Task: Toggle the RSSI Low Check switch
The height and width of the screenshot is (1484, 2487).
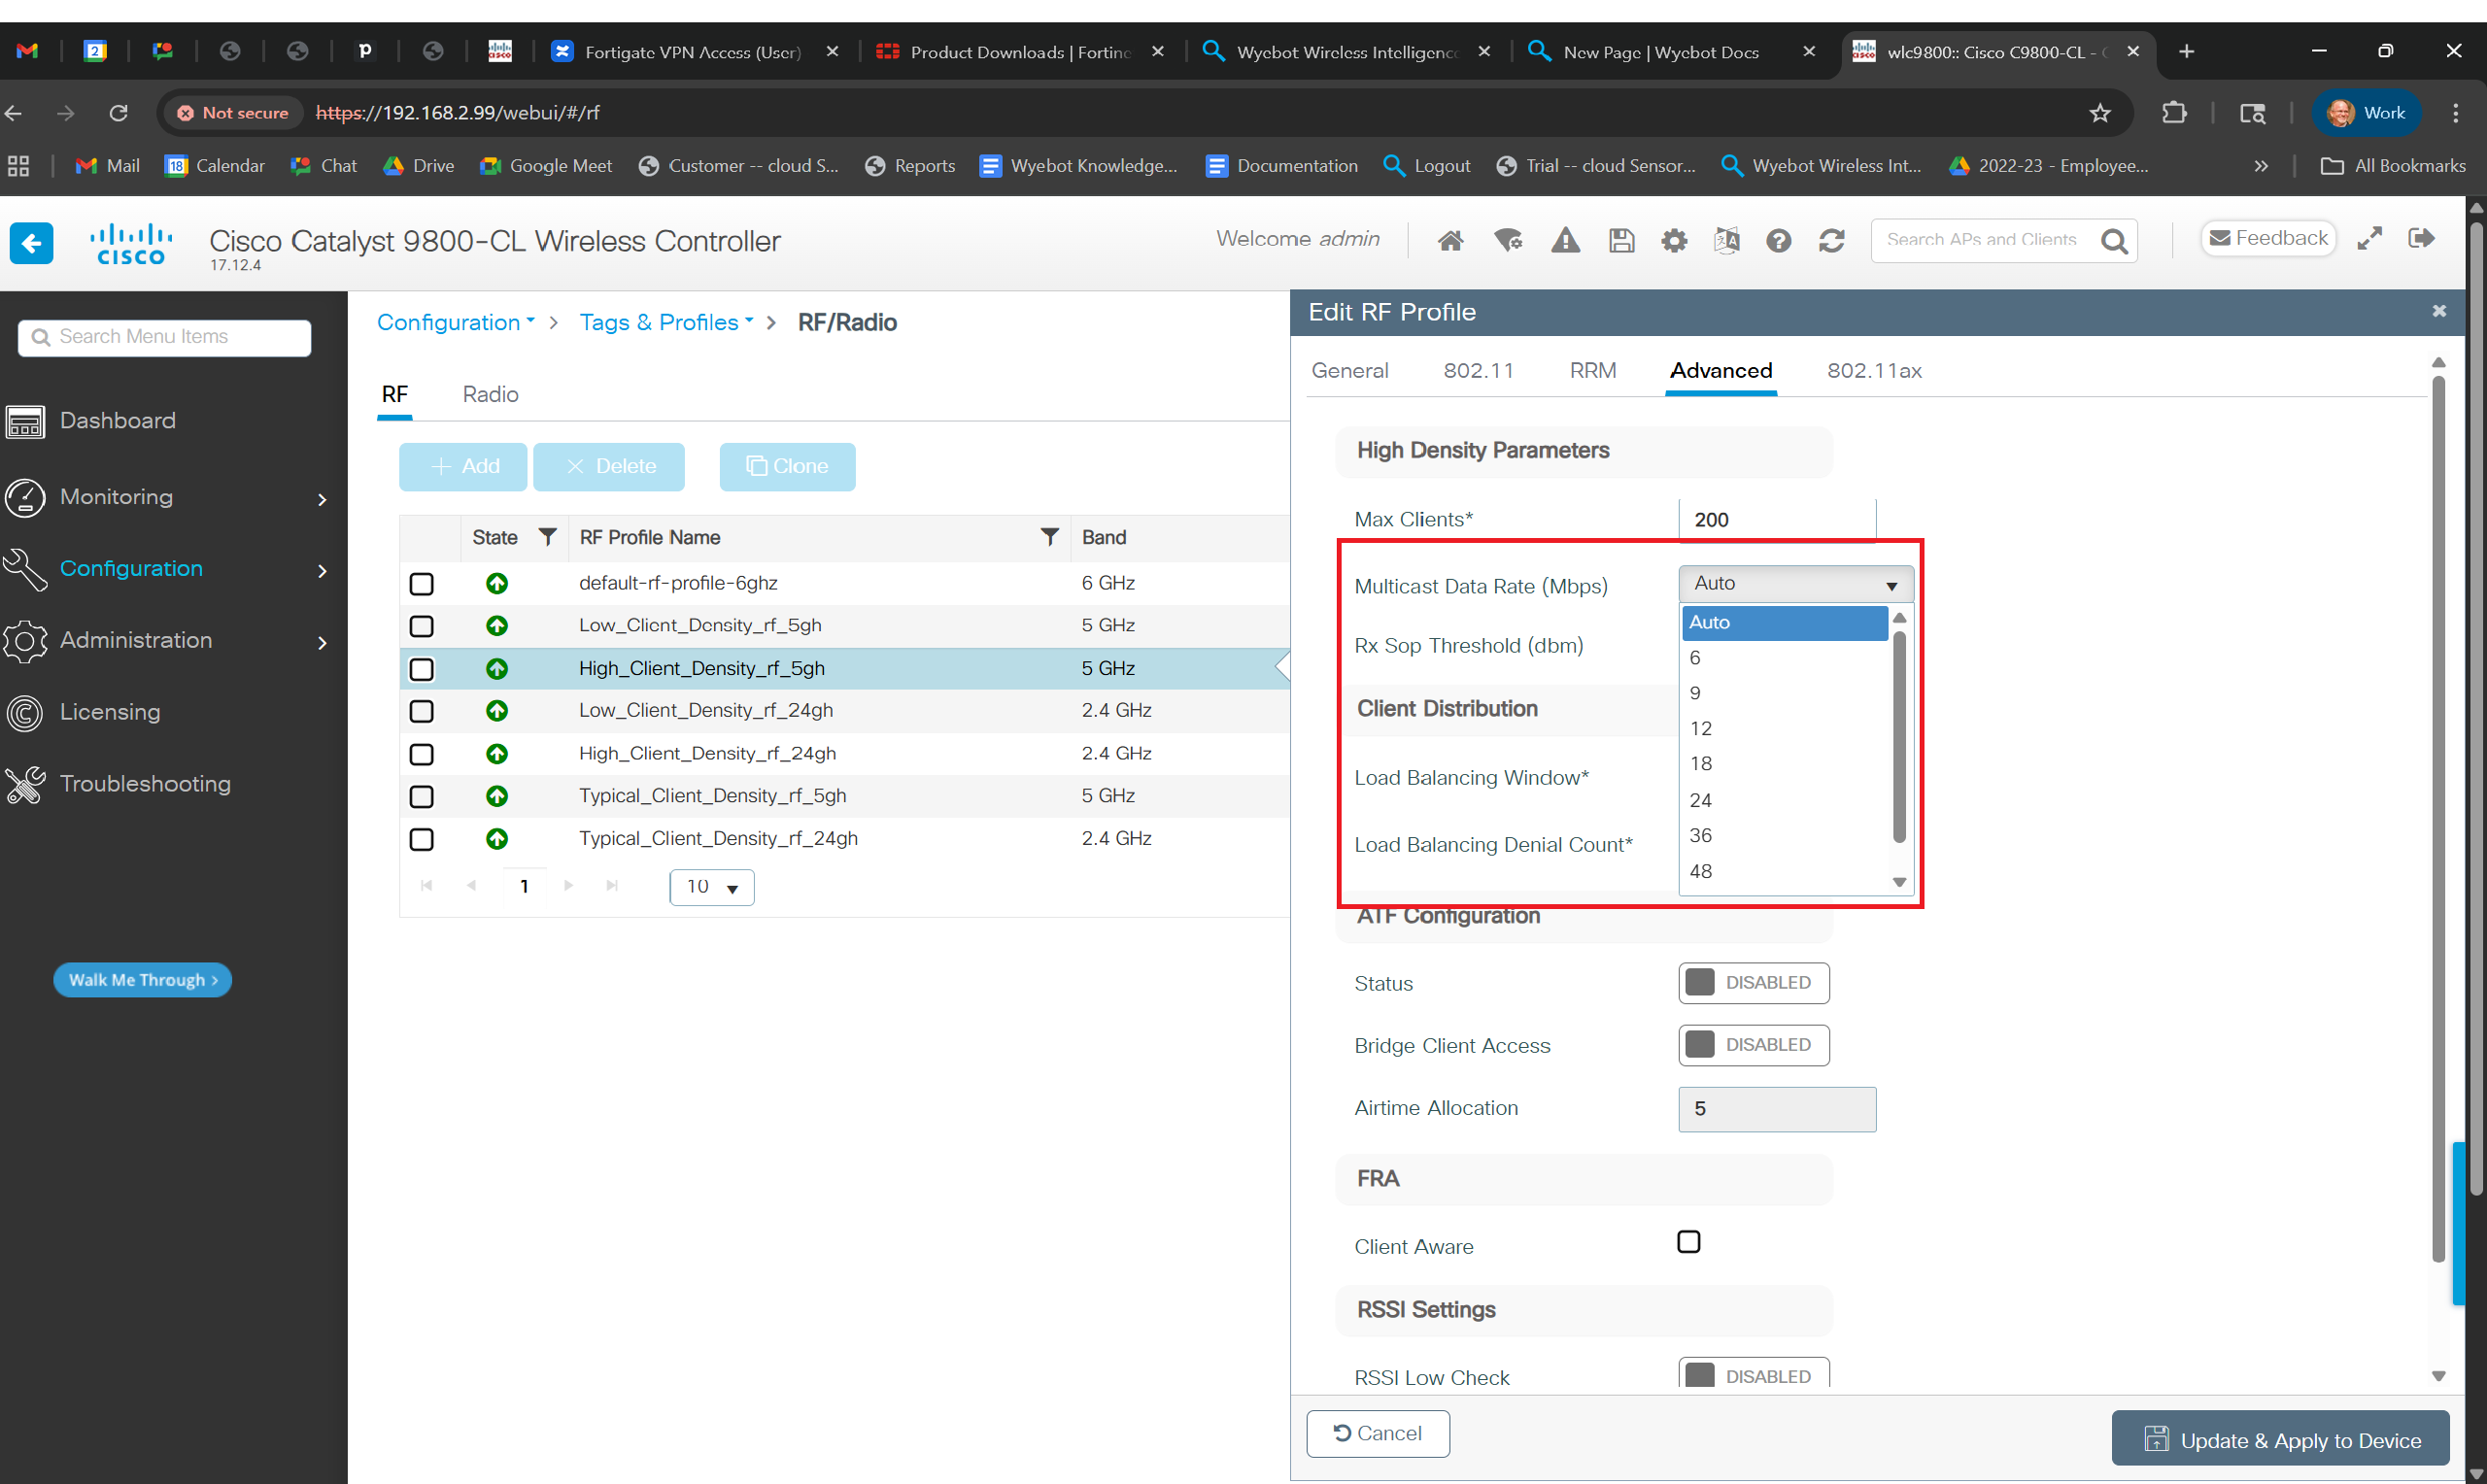Action: pyautogui.click(x=1753, y=1373)
